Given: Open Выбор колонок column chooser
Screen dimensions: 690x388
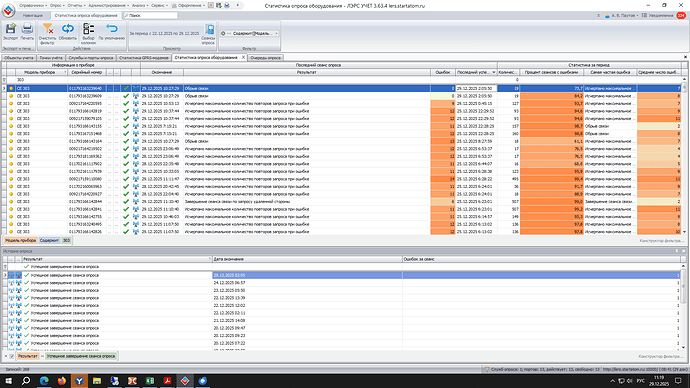Looking at the screenshot, I should (x=88, y=29).
